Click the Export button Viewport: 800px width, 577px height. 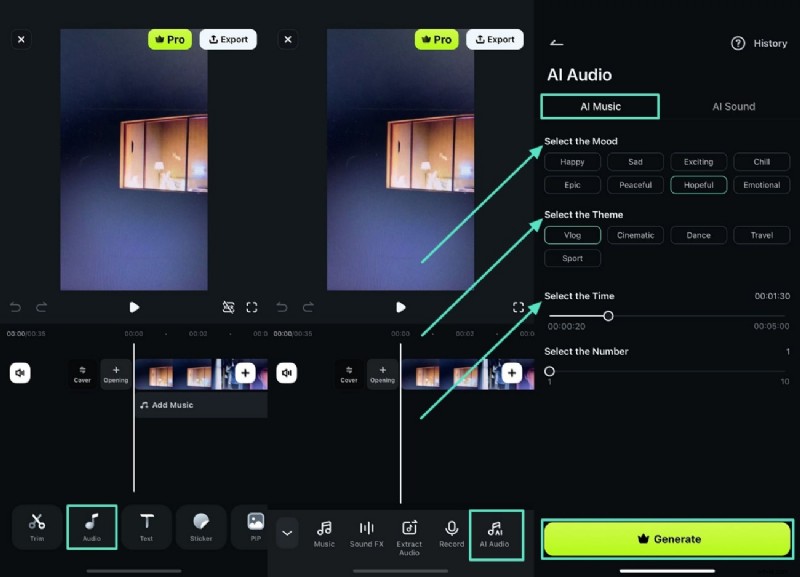[x=228, y=39]
